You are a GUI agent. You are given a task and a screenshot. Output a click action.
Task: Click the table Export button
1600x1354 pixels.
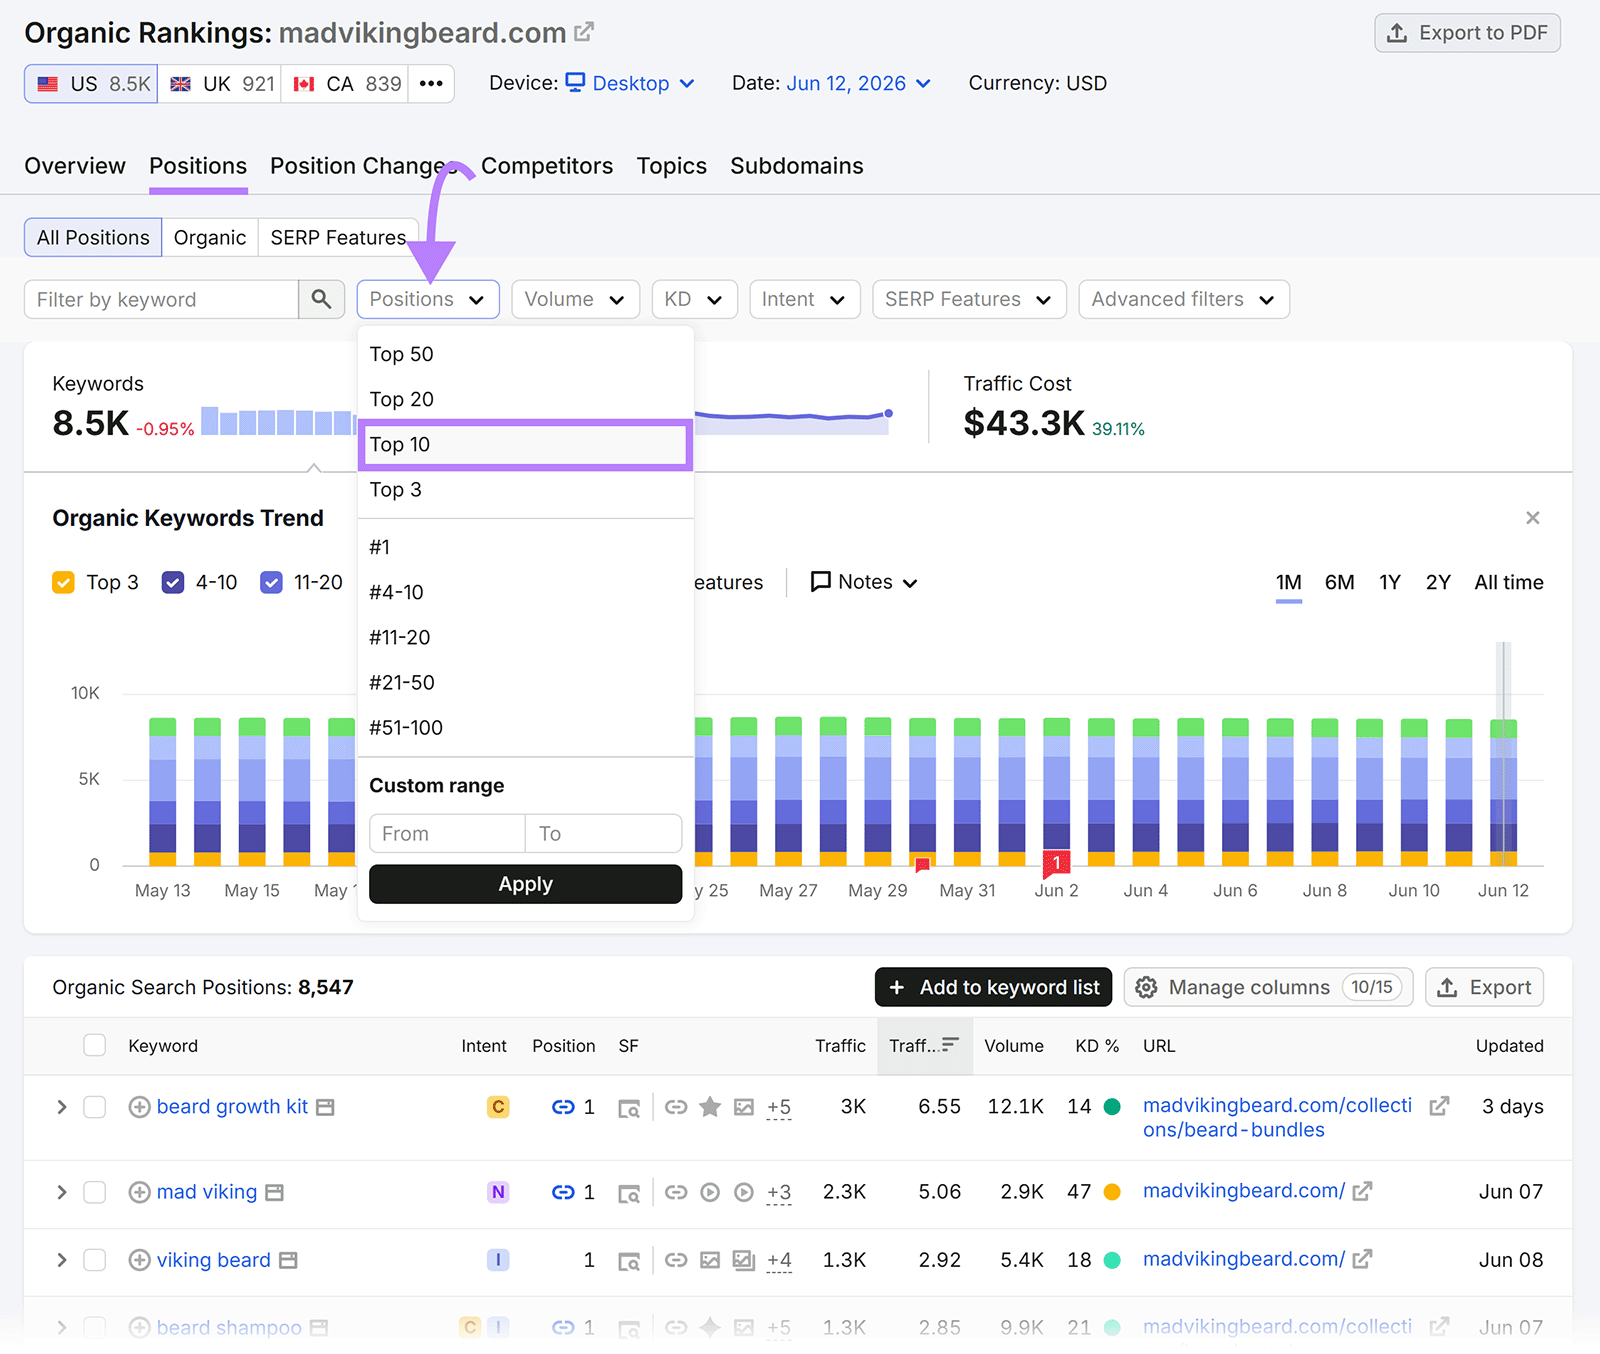[1484, 987]
